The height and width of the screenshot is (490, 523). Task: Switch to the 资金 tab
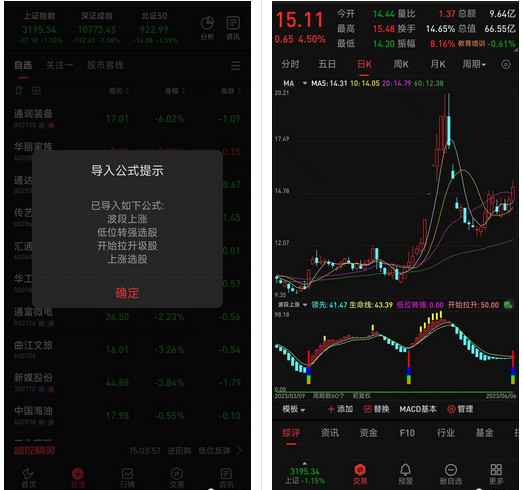(368, 433)
